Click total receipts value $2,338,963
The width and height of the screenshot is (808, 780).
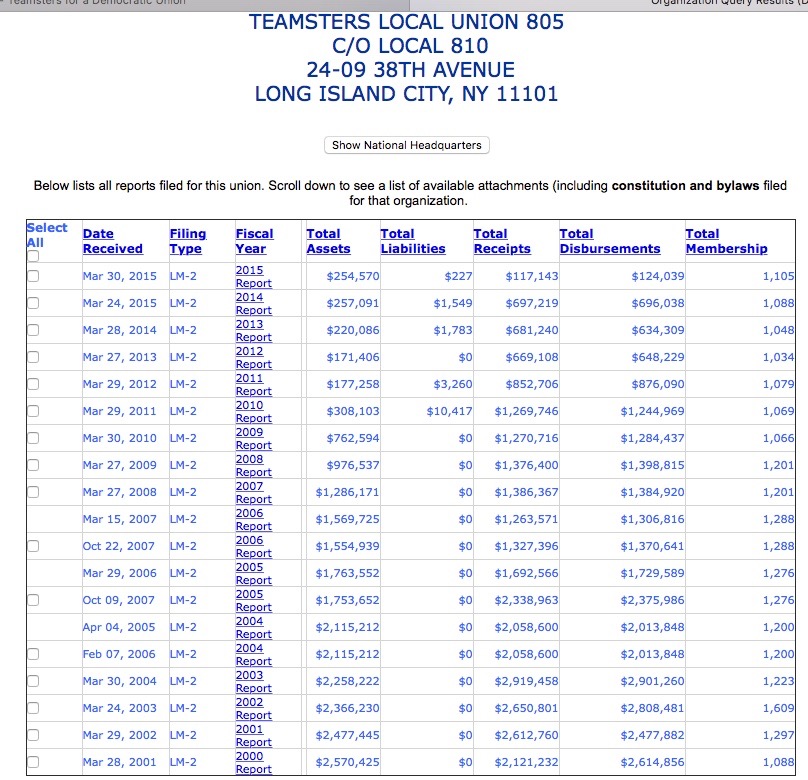tap(527, 600)
